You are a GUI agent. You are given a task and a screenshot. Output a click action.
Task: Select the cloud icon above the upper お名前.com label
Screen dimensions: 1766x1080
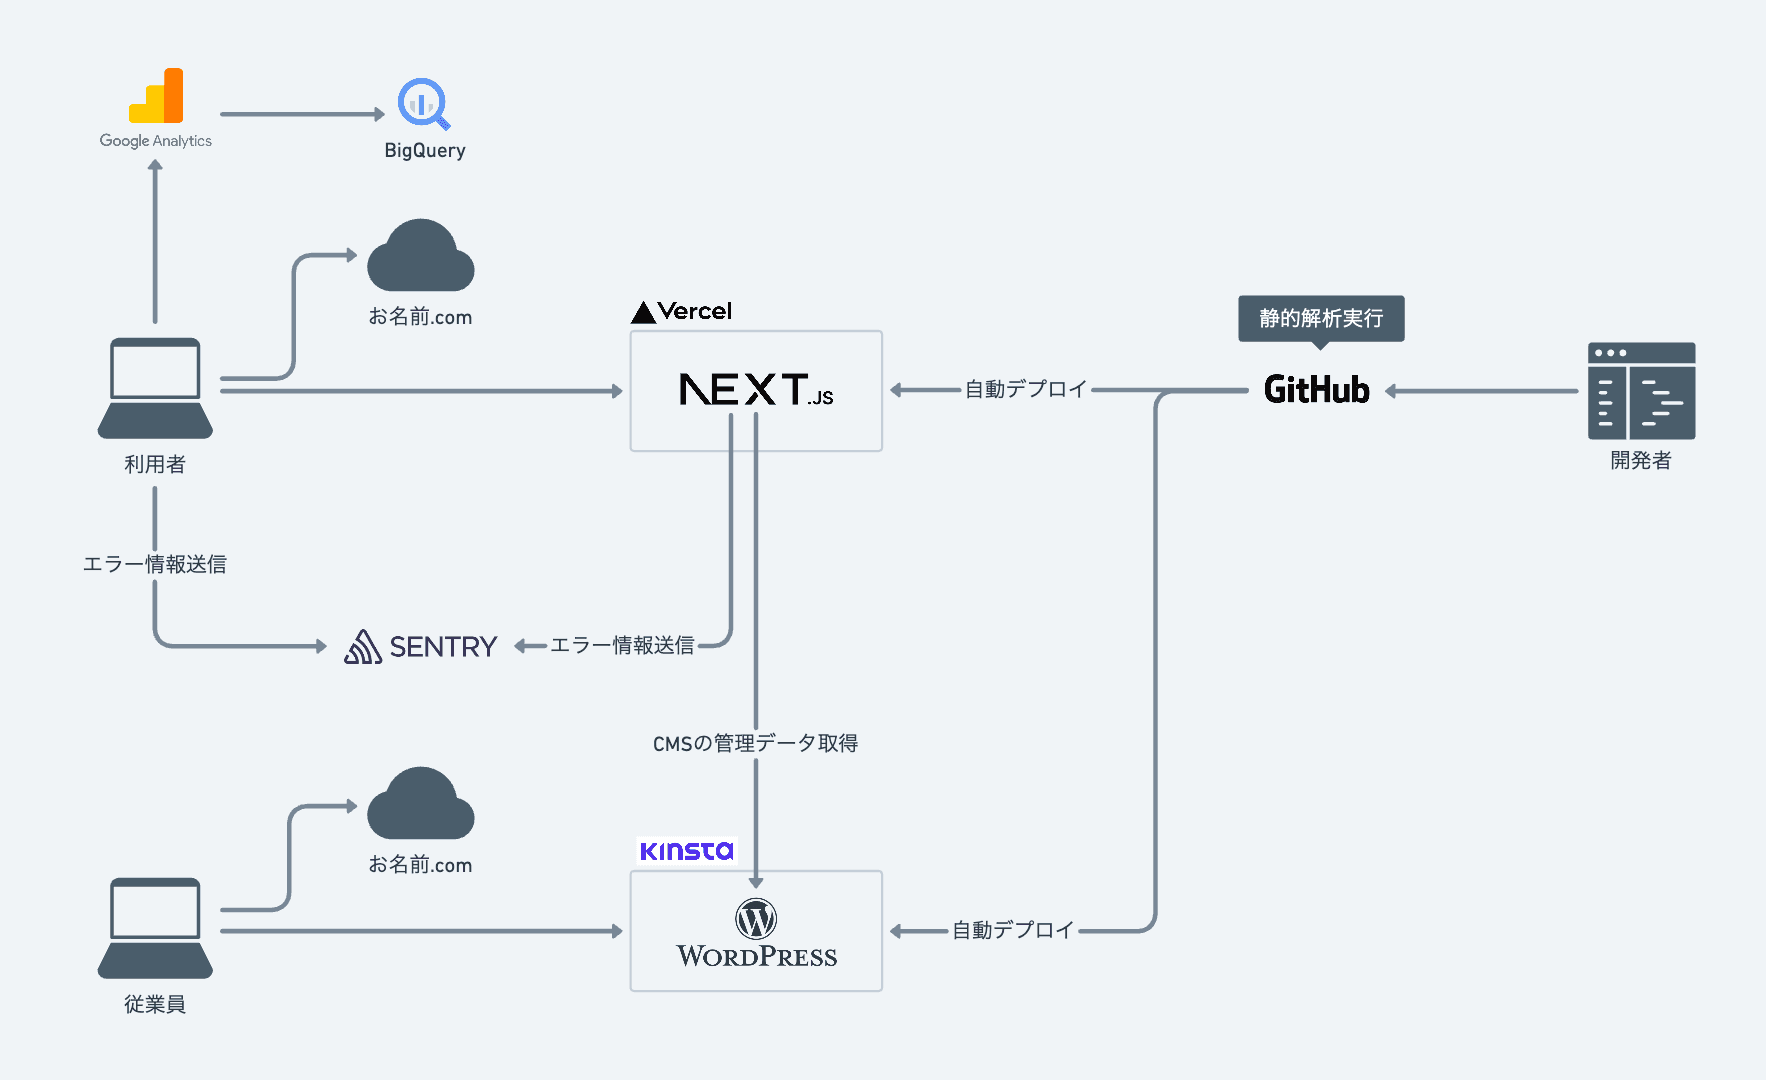[x=420, y=255]
